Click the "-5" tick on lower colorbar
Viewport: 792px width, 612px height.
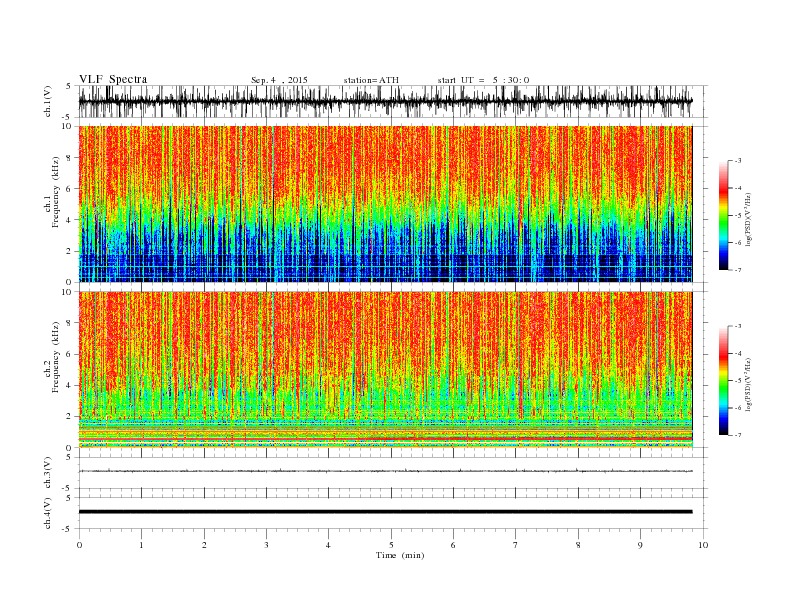click(x=738, y=381)
